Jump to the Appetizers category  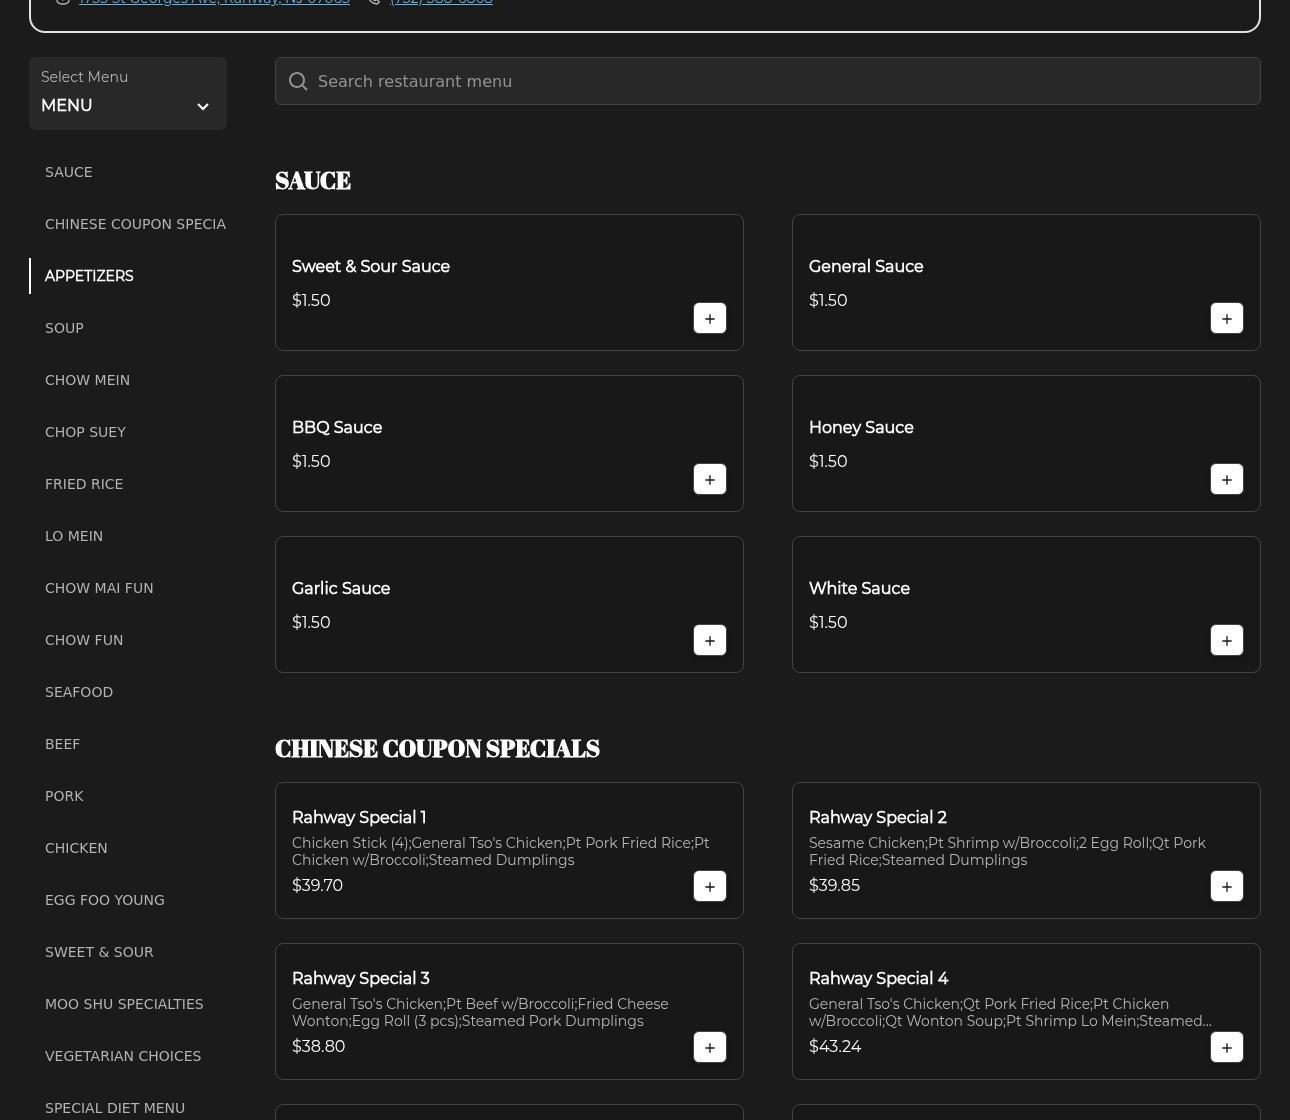click(x=89, y=276)
